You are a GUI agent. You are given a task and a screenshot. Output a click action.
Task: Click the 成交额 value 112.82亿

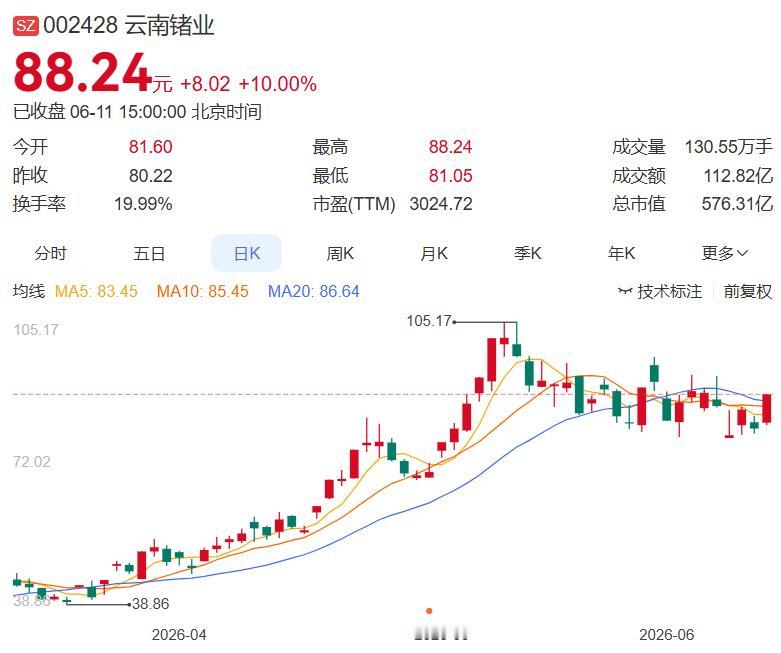[x=738, y=175]
